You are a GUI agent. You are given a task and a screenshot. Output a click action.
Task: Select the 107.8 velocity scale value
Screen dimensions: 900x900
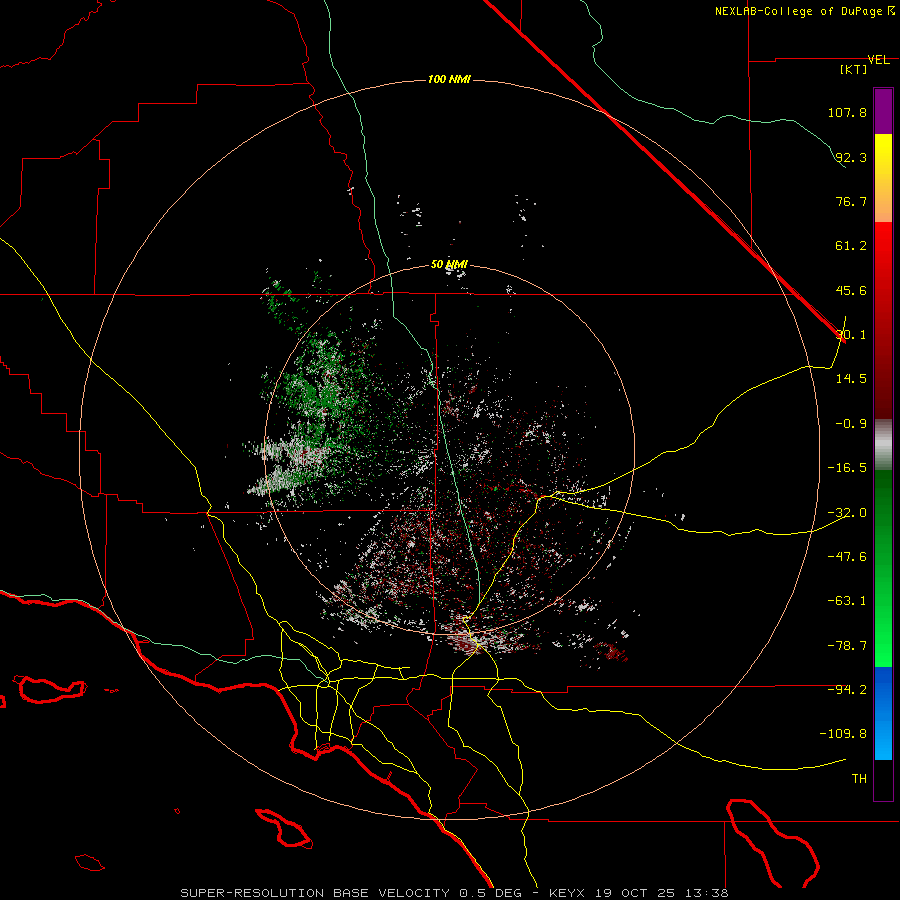click(x=847, y=112)
